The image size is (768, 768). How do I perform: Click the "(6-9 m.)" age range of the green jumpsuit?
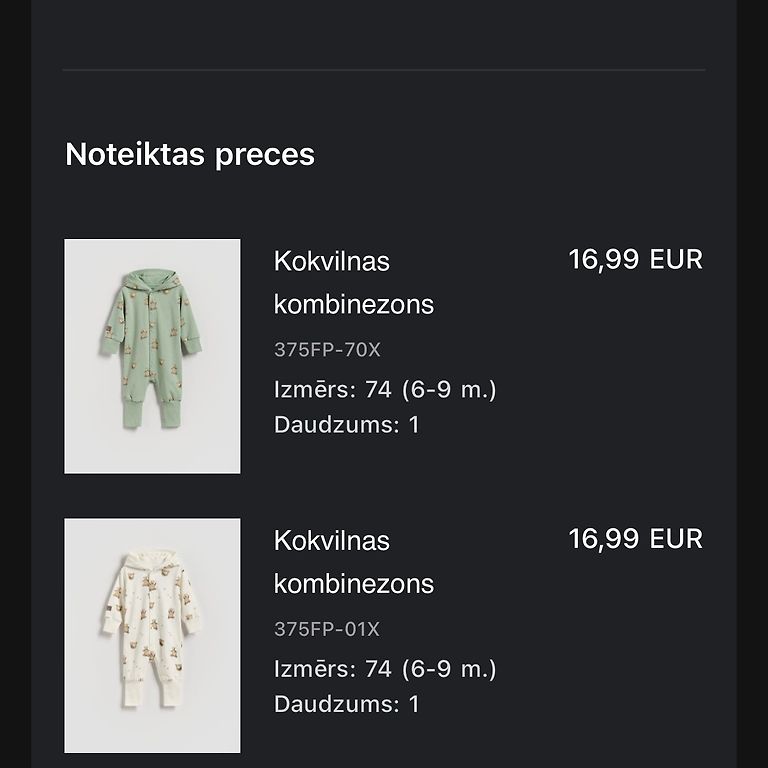click(x=449, y=389)
